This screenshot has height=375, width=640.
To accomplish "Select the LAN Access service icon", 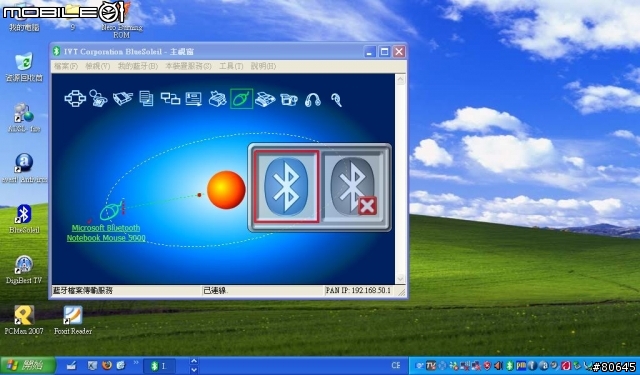I will coord(170,98).
